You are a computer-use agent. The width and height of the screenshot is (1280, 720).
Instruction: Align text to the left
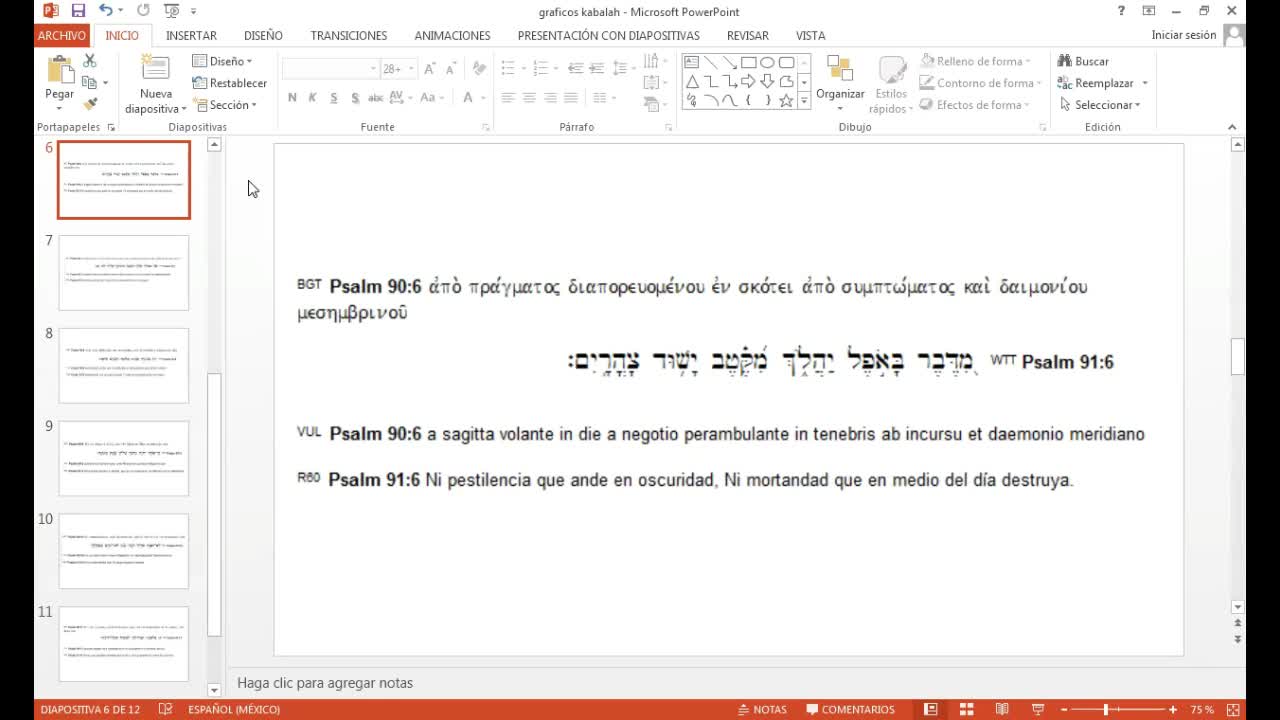coord(508,98)
